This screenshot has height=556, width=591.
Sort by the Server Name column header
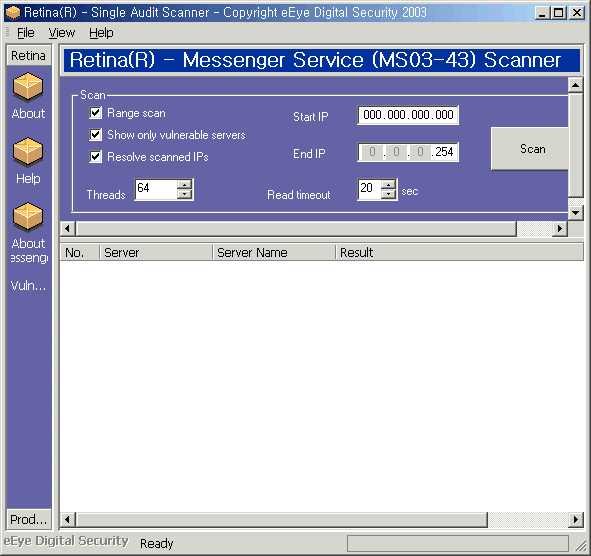274,252
